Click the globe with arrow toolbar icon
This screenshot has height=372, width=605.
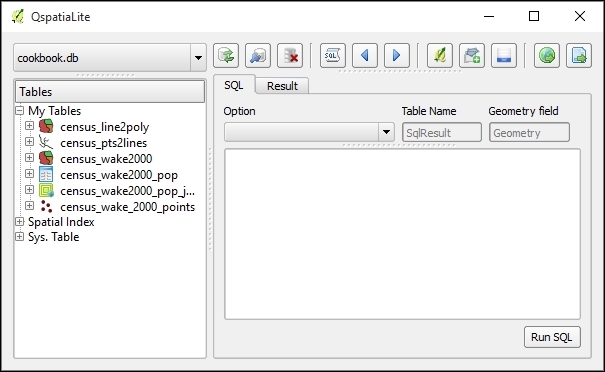[x=547, y=56]
